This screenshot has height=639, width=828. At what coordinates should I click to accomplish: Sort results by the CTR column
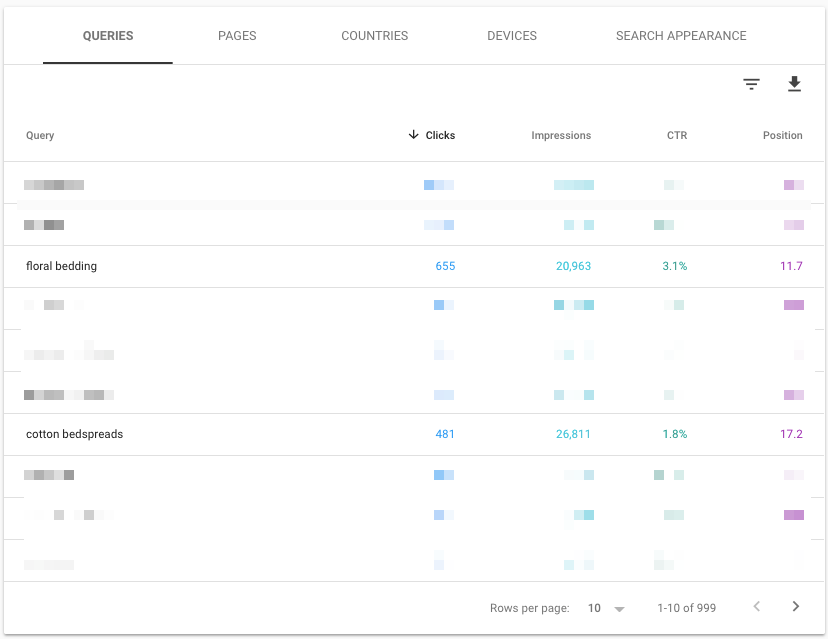[x=677, y=135]
